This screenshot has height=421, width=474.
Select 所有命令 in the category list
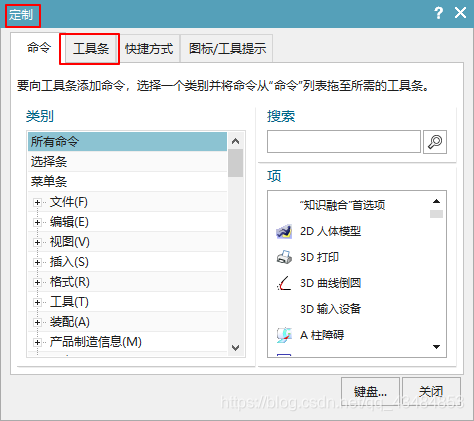click(128, 142)
